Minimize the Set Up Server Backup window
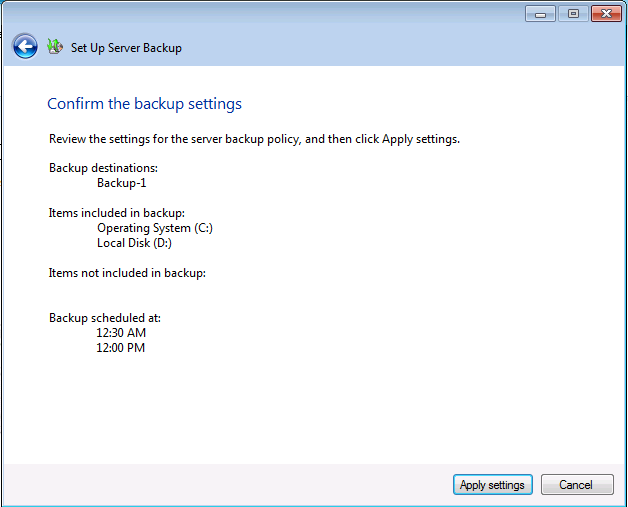 tap(541, 14)
